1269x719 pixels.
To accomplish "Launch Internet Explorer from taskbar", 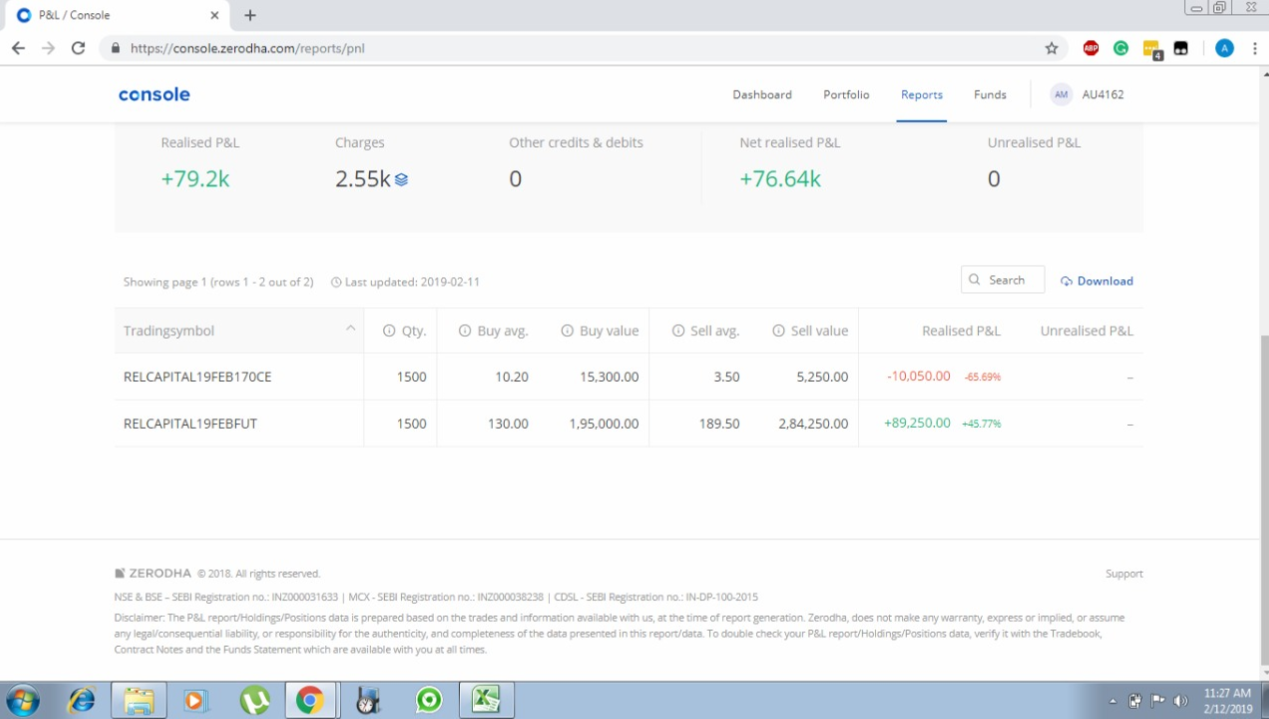I will coord(82,700).
